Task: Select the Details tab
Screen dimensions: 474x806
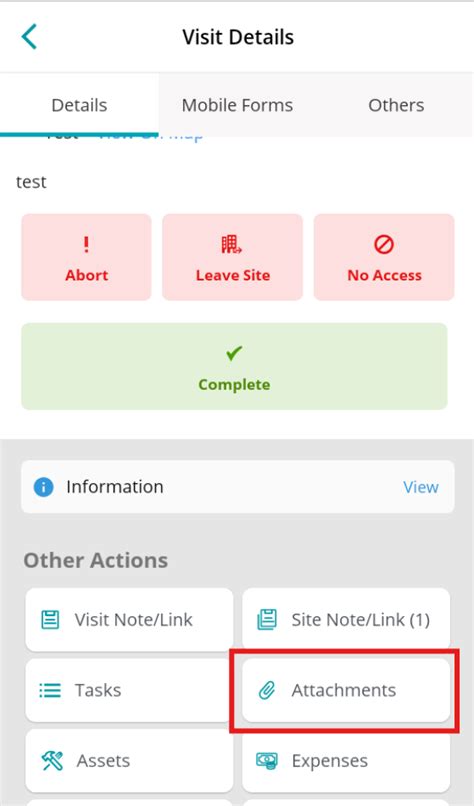Action: pyautogui.click(x=79, y=105)
